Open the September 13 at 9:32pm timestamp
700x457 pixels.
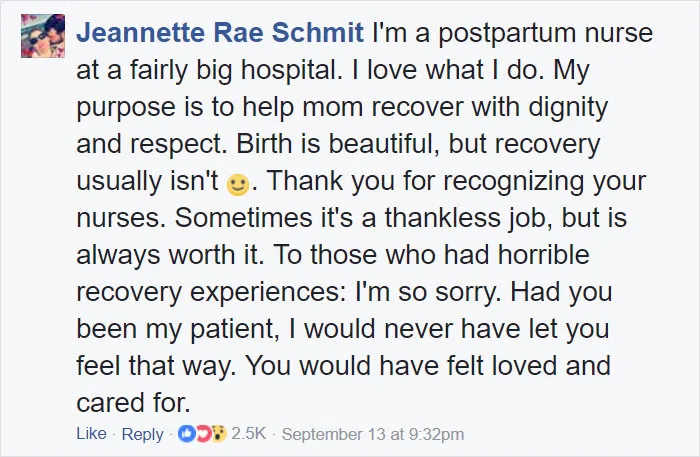tap(373, 434)
